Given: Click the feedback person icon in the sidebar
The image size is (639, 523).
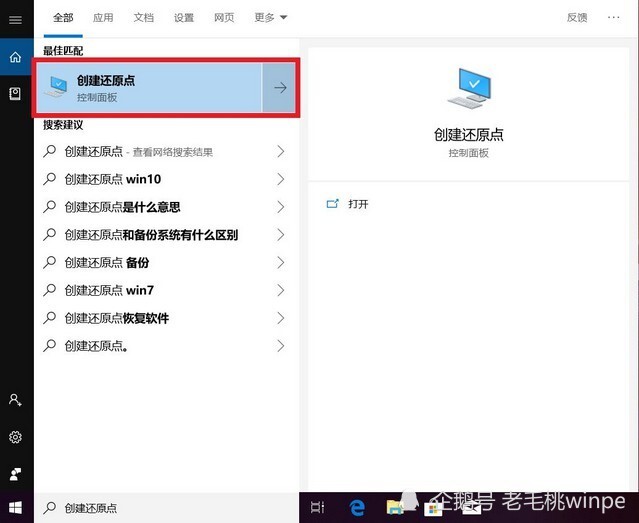Looking at the screenshot, I should [15, 474].
